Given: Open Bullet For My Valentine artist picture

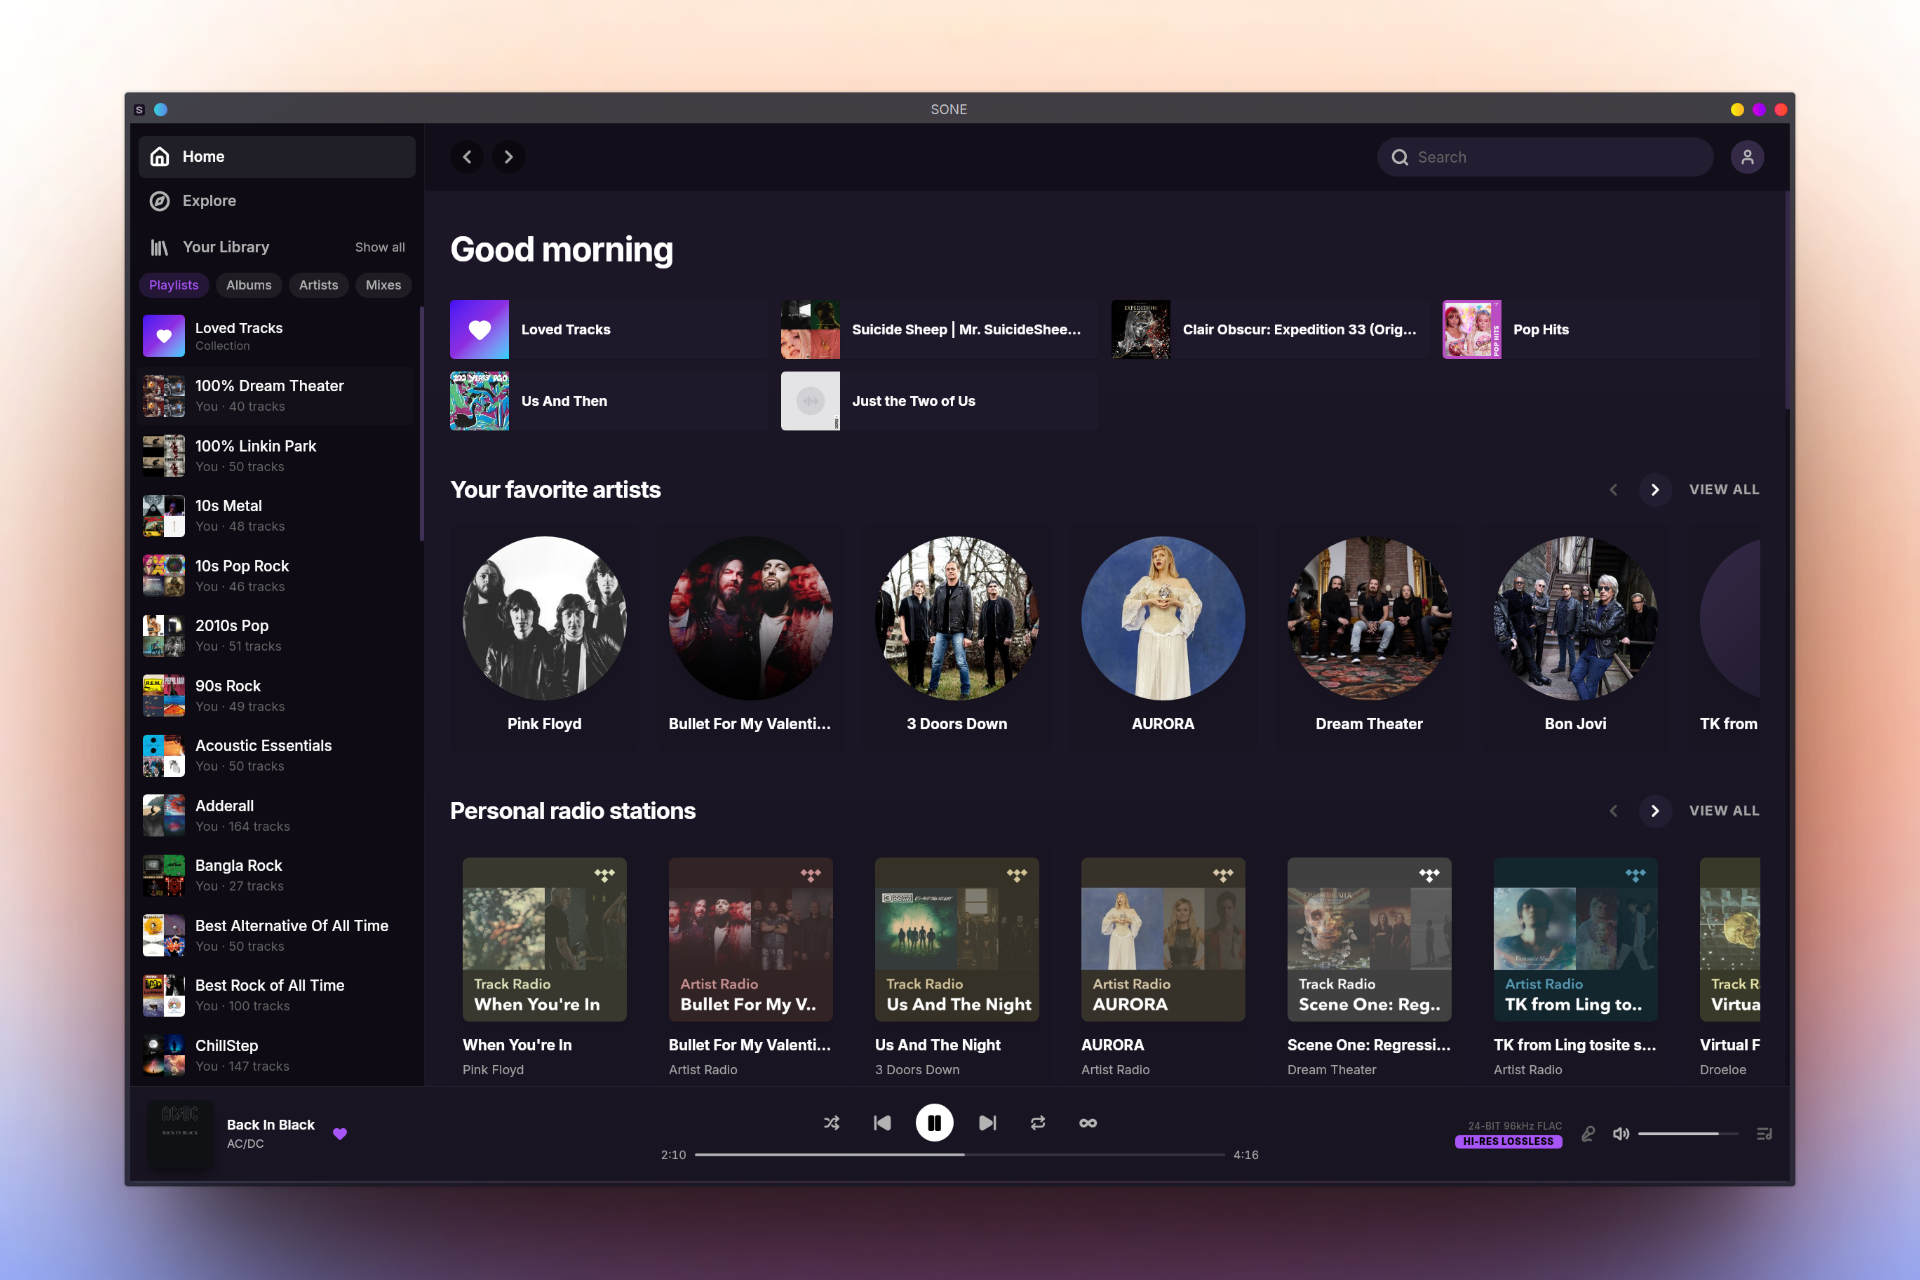Looking at the screenshot, I should click(751, 618).
